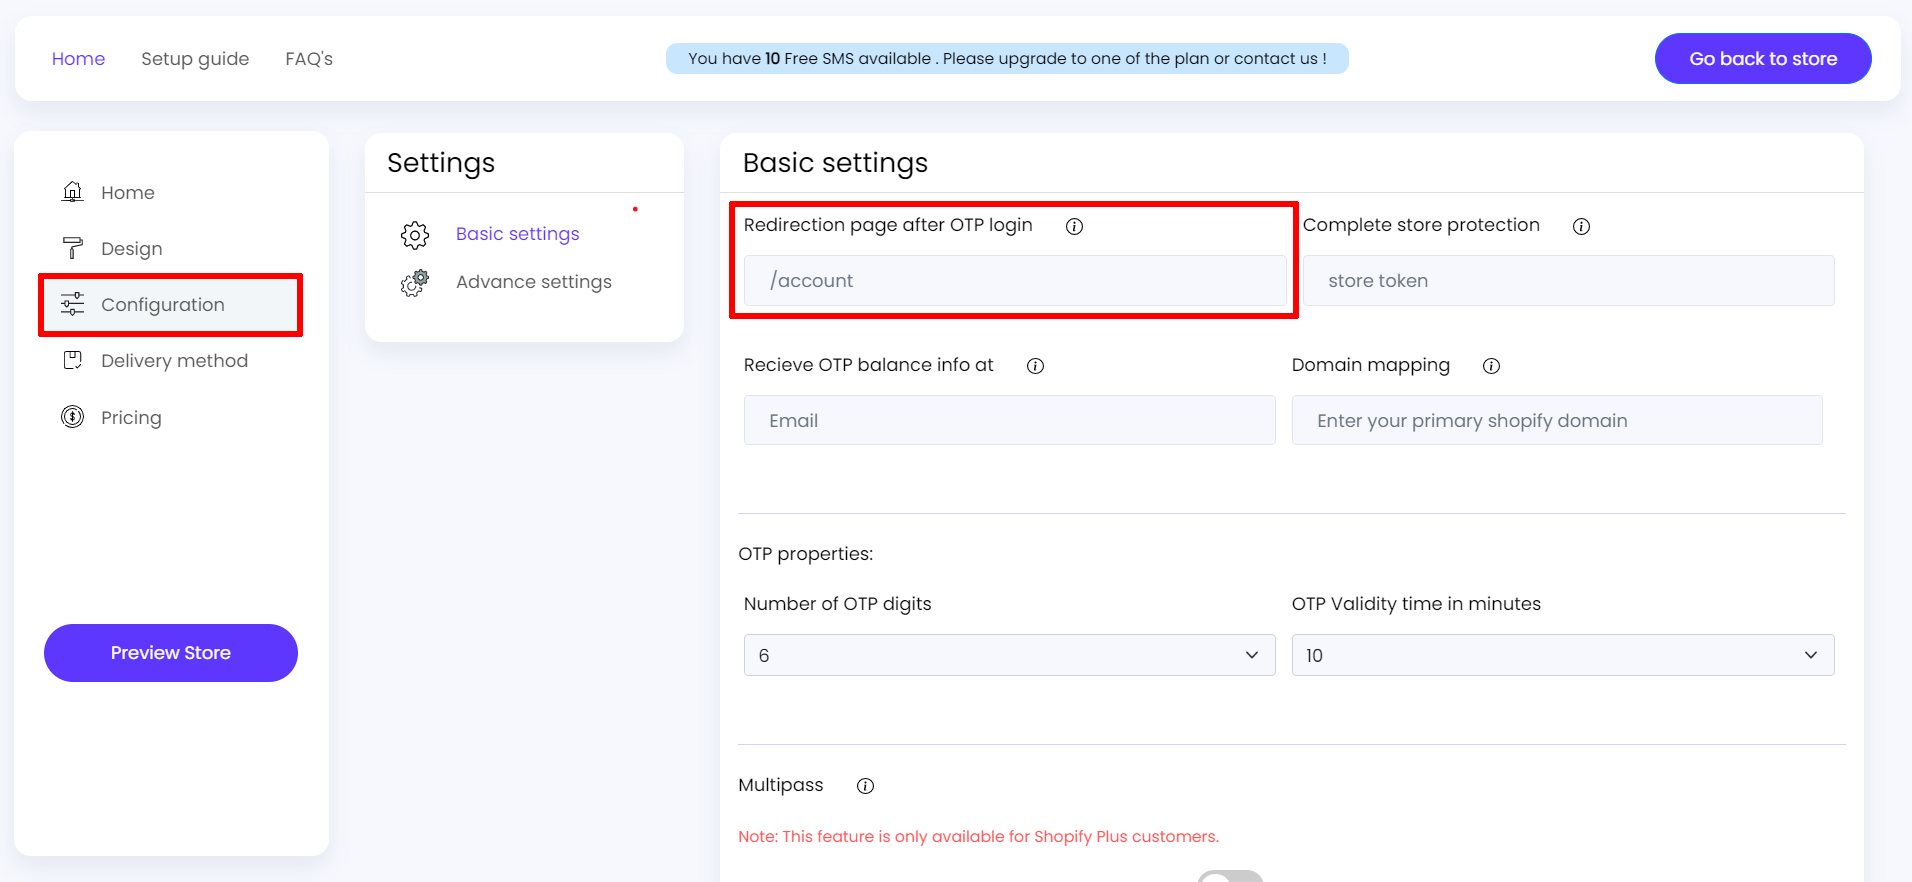Go to the FAQ's page
1912x882 pixels.
(x=309, y=59)
